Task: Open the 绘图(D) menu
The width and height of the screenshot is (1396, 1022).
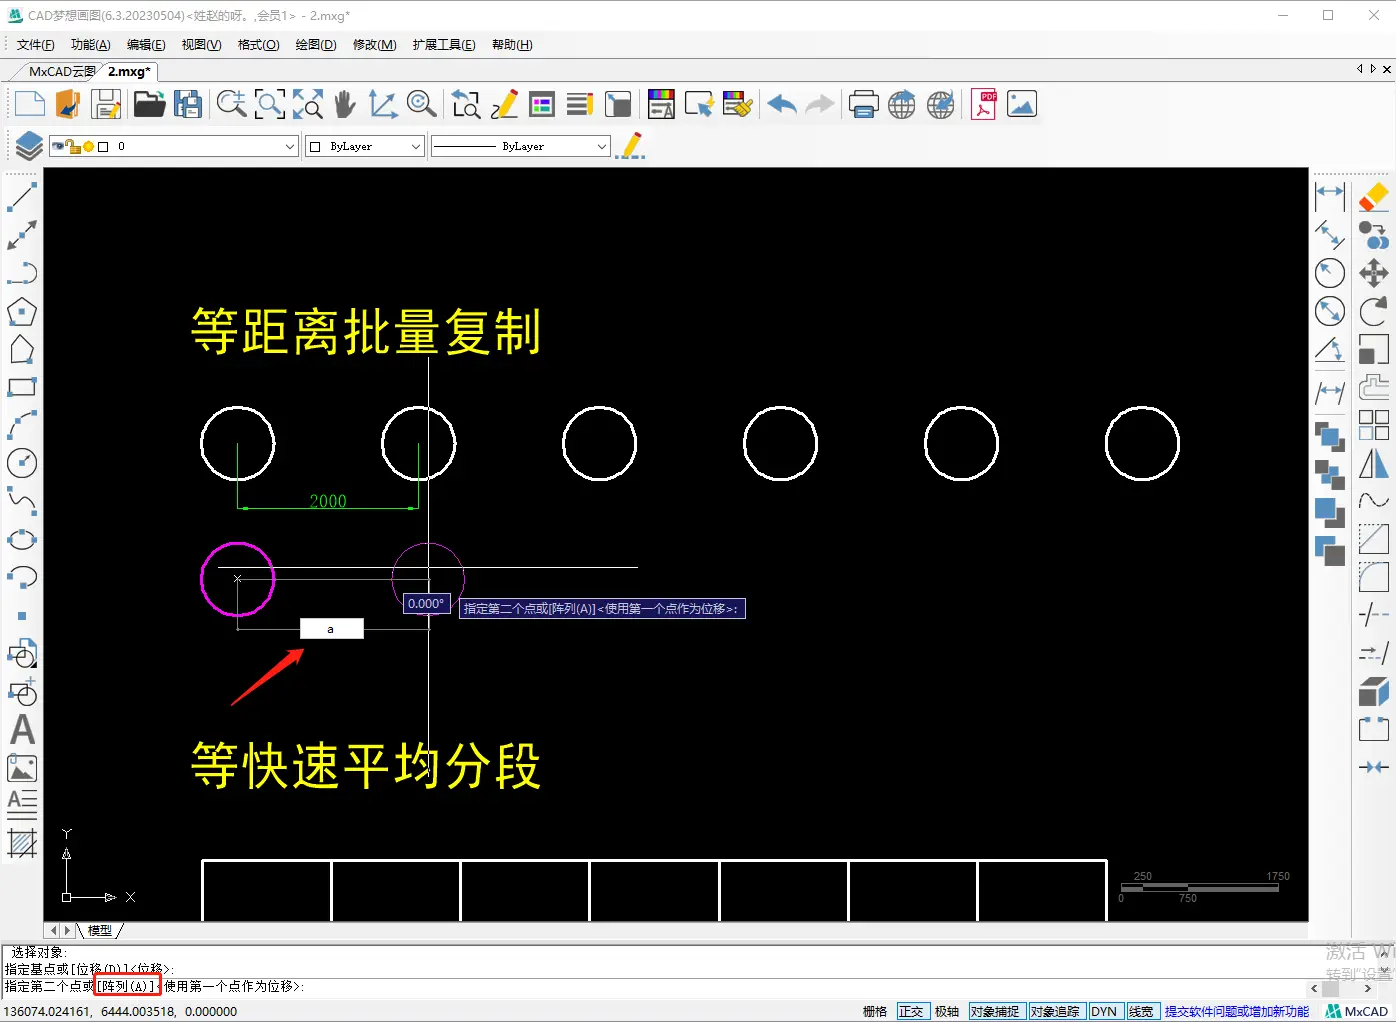Action: [x=316, y=45]
